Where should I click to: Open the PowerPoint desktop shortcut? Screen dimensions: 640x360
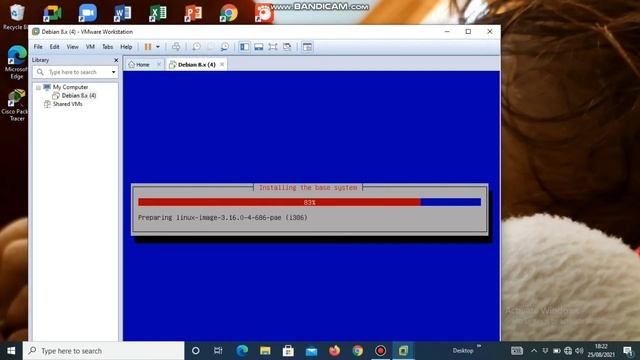[193, 13]
